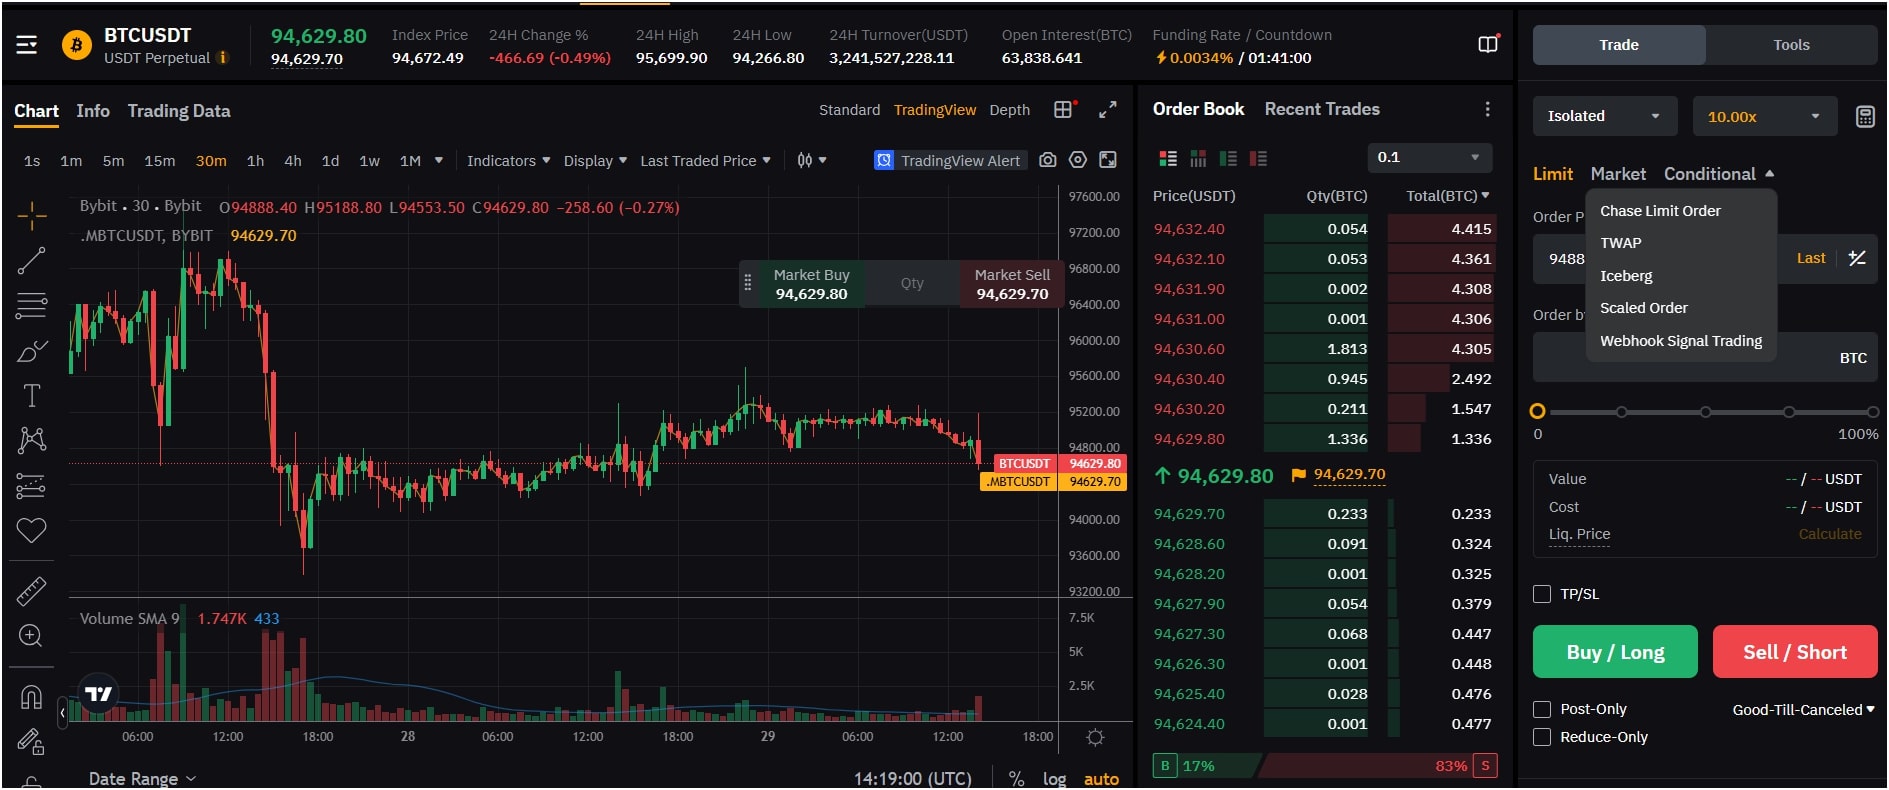Switch to the Tools tab
The height and width of the screenshot is (790, 1889).
1791,45
